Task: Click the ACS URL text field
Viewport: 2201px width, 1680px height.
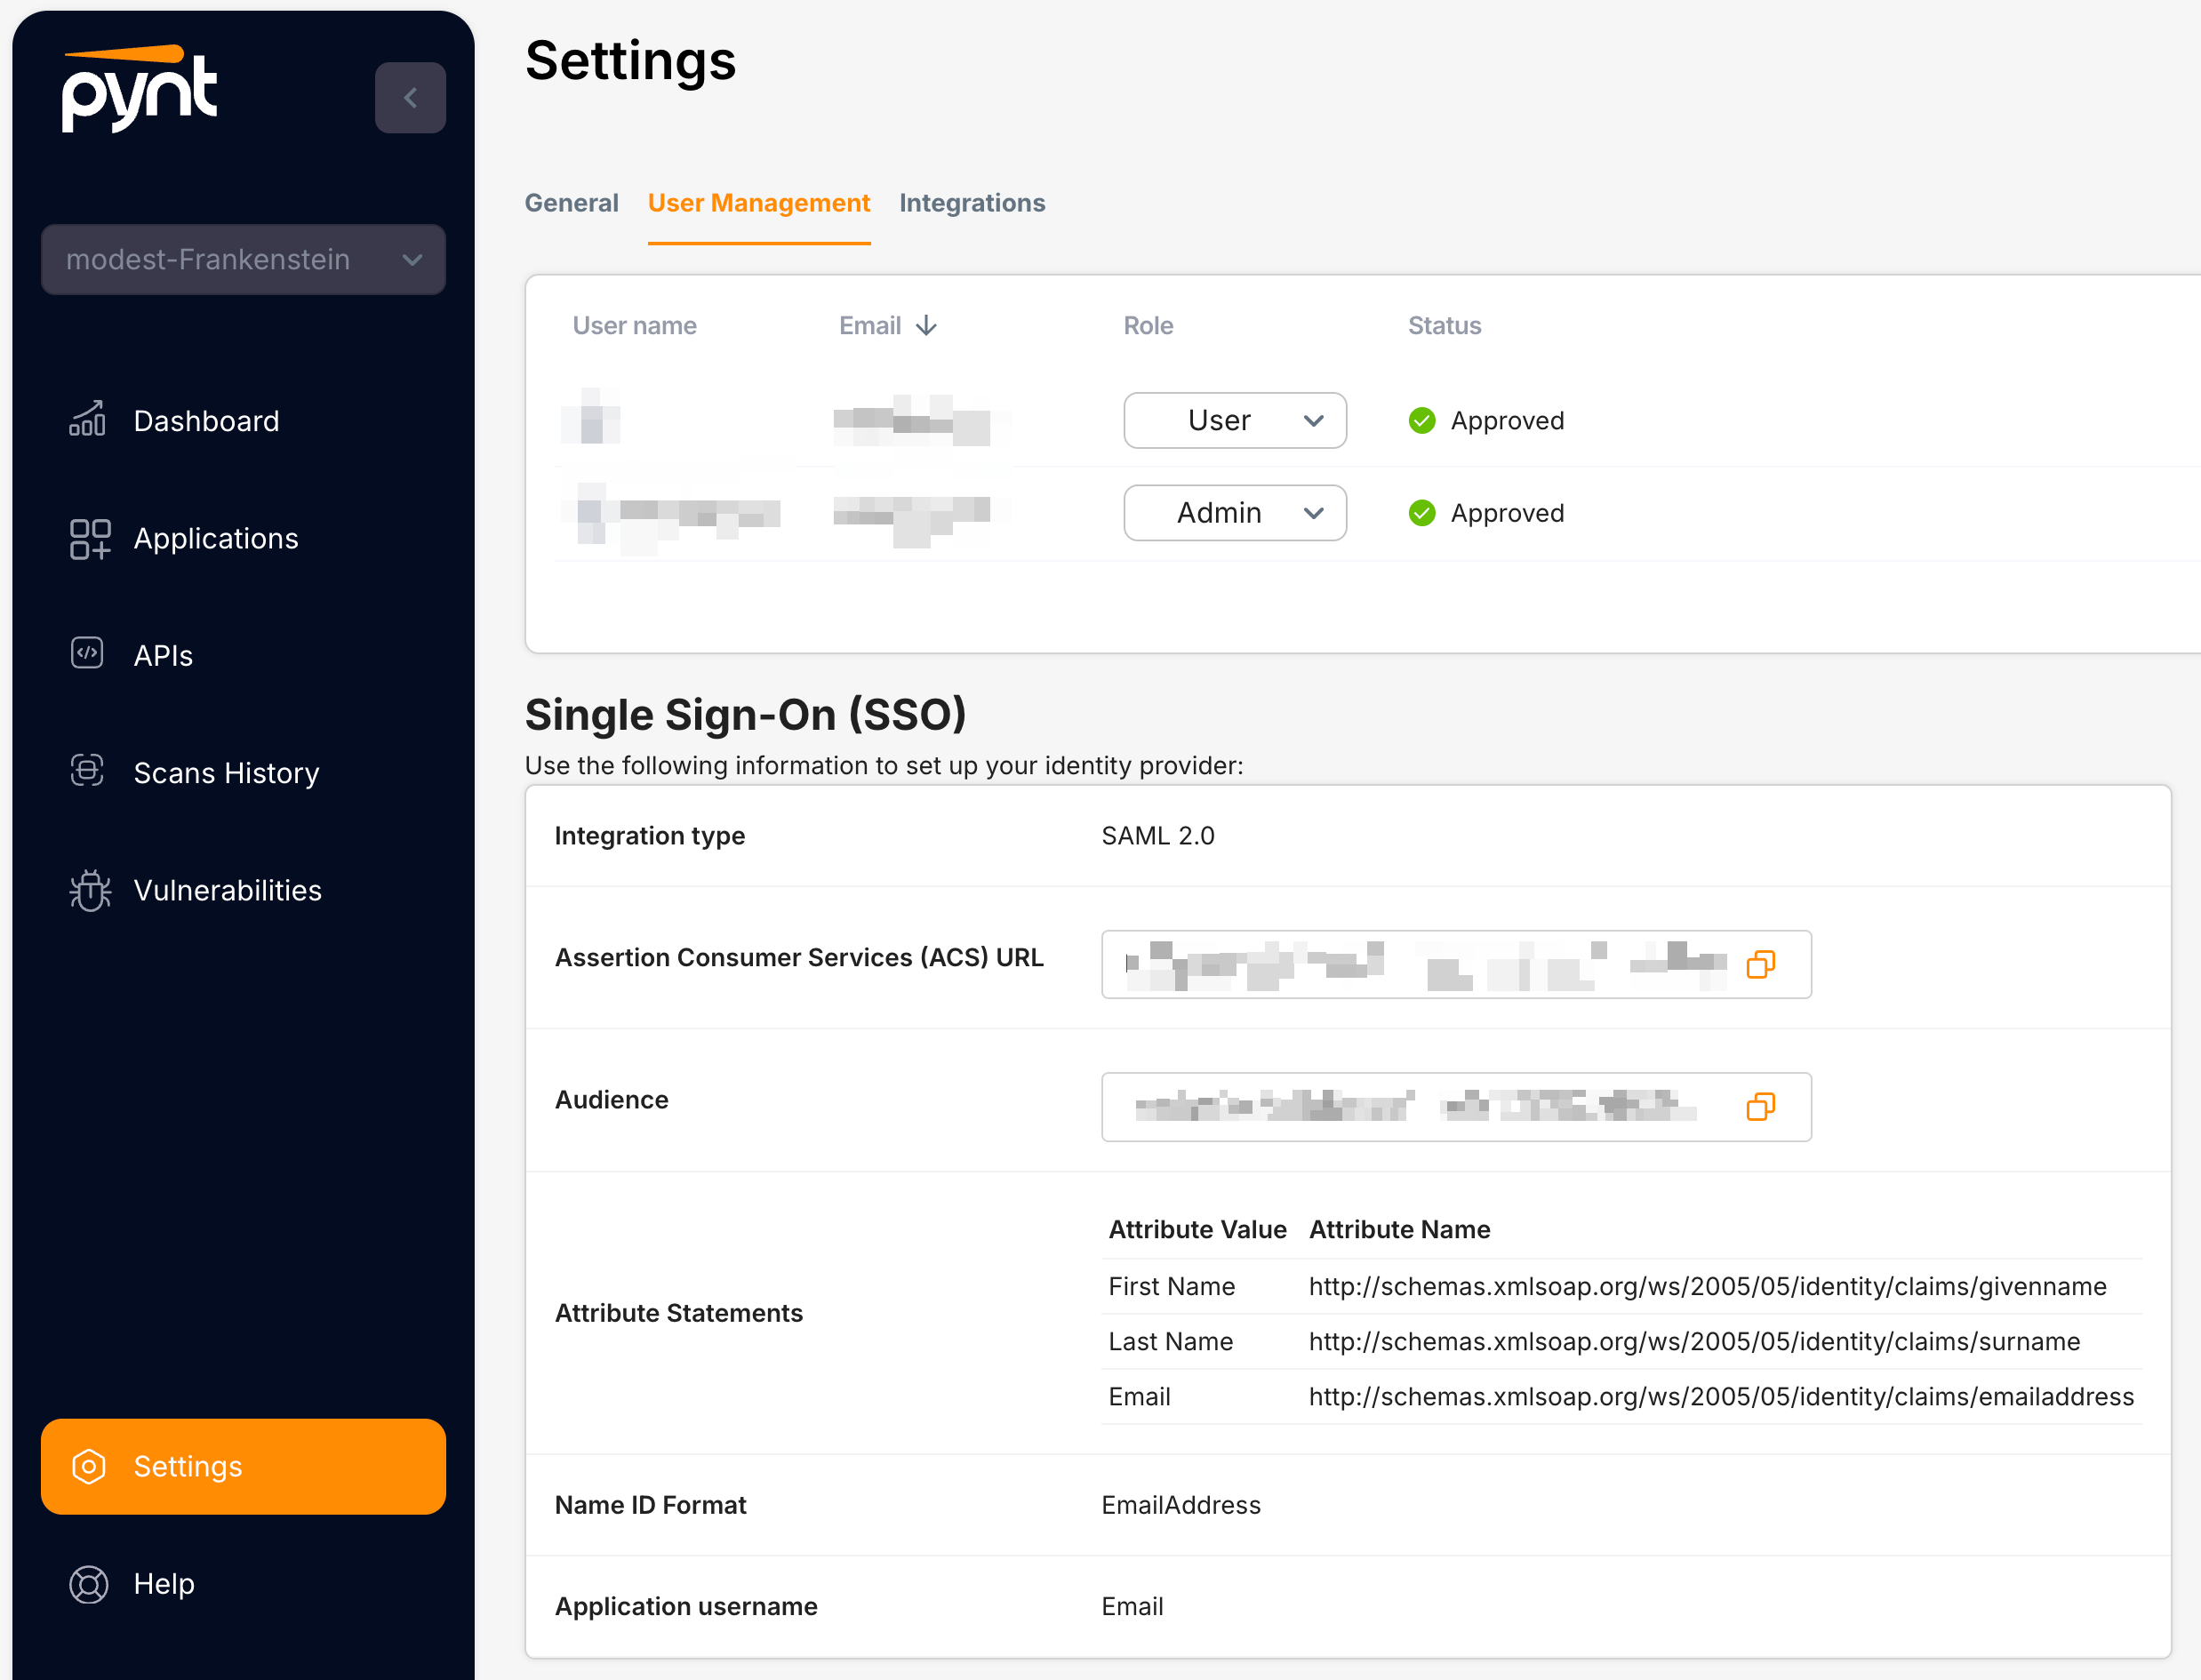Action: click(x=1420, y=964)
